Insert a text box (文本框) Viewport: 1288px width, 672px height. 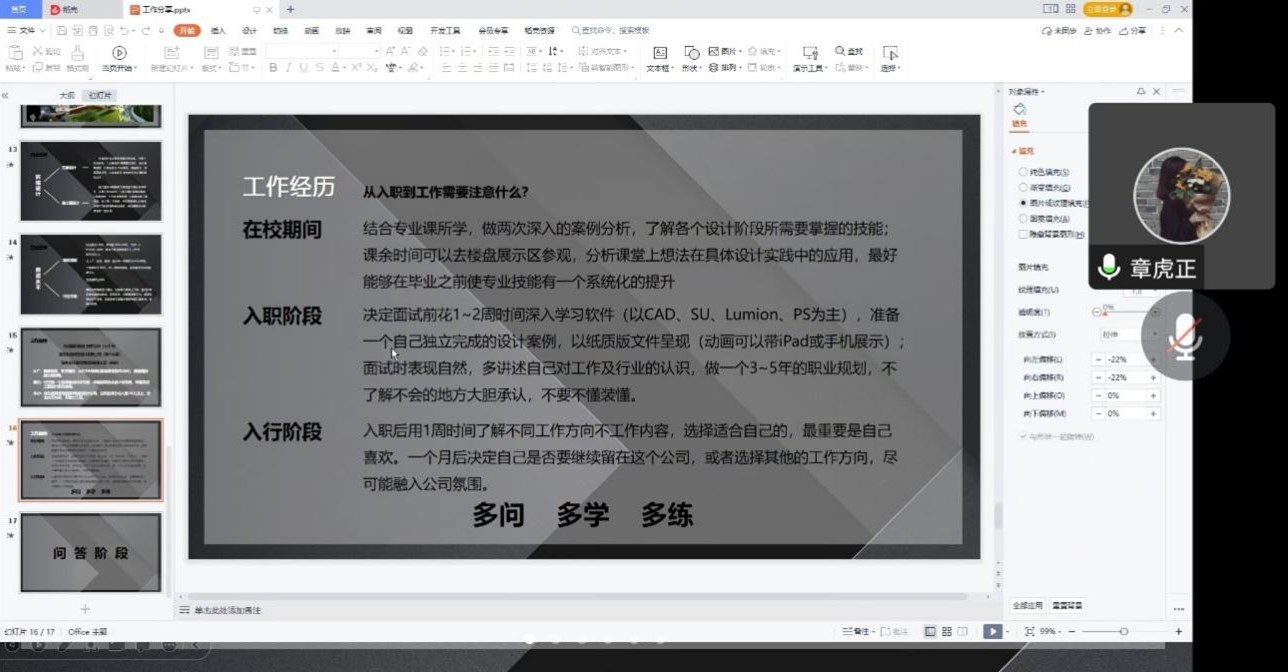click(x=659, y=58)
